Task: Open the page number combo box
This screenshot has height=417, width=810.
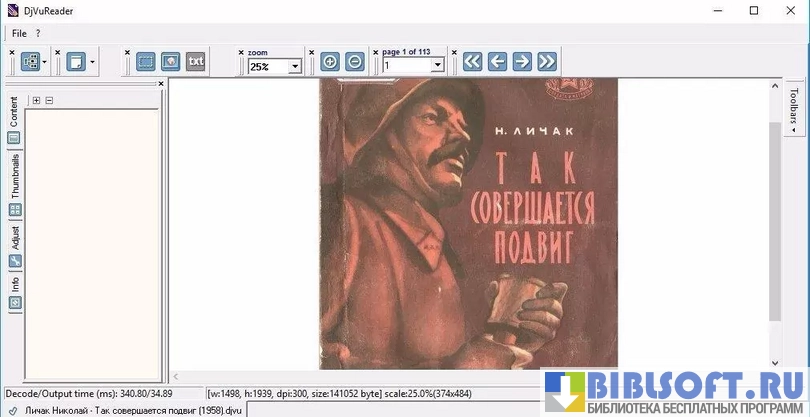Action: 437,67
